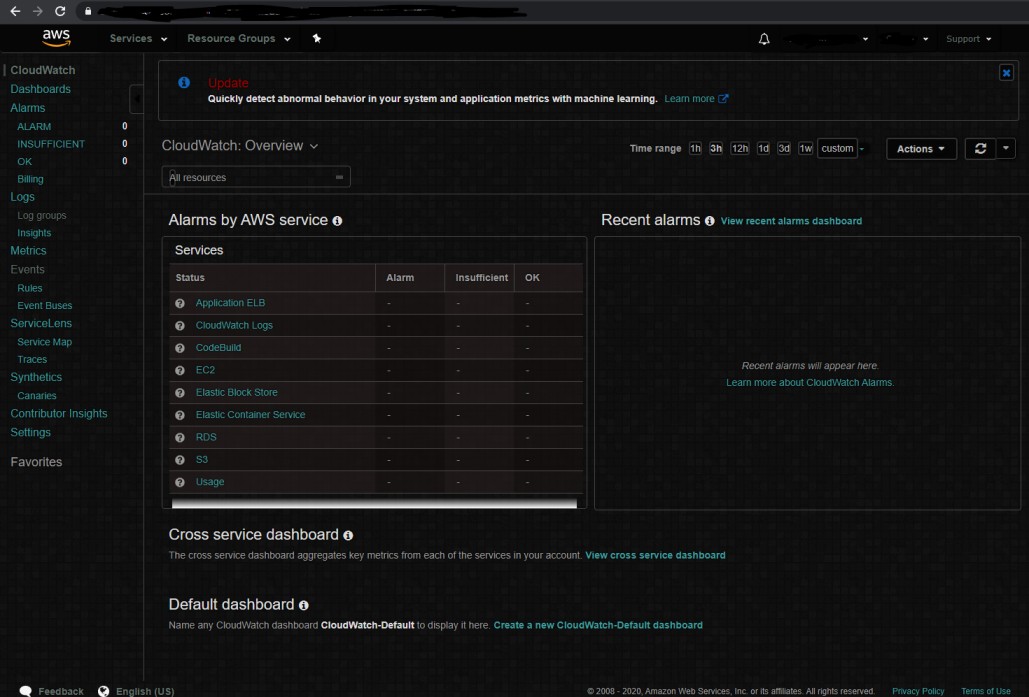Reload the page with the browser refresh icon

[x=60, y=11]
